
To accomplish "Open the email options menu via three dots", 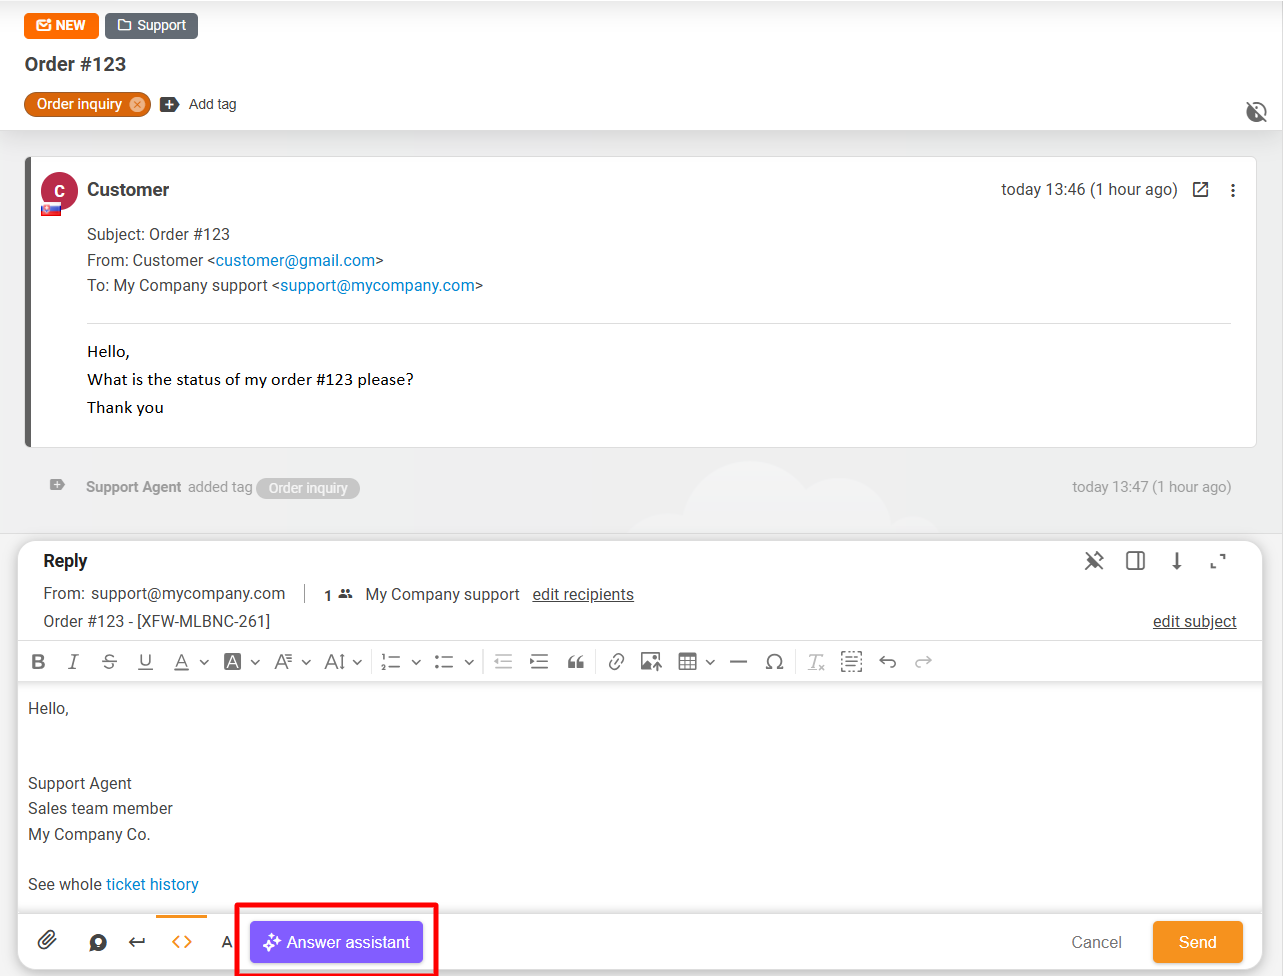I will [1233, 189].
